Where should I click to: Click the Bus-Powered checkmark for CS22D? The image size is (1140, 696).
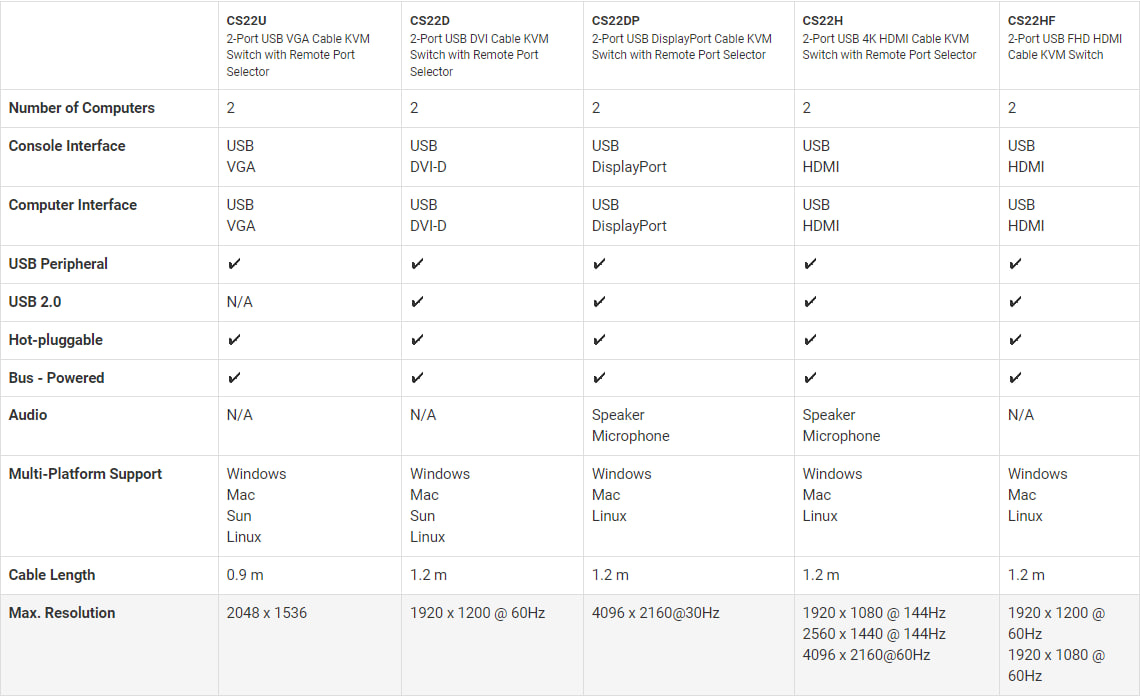point(417,377)
